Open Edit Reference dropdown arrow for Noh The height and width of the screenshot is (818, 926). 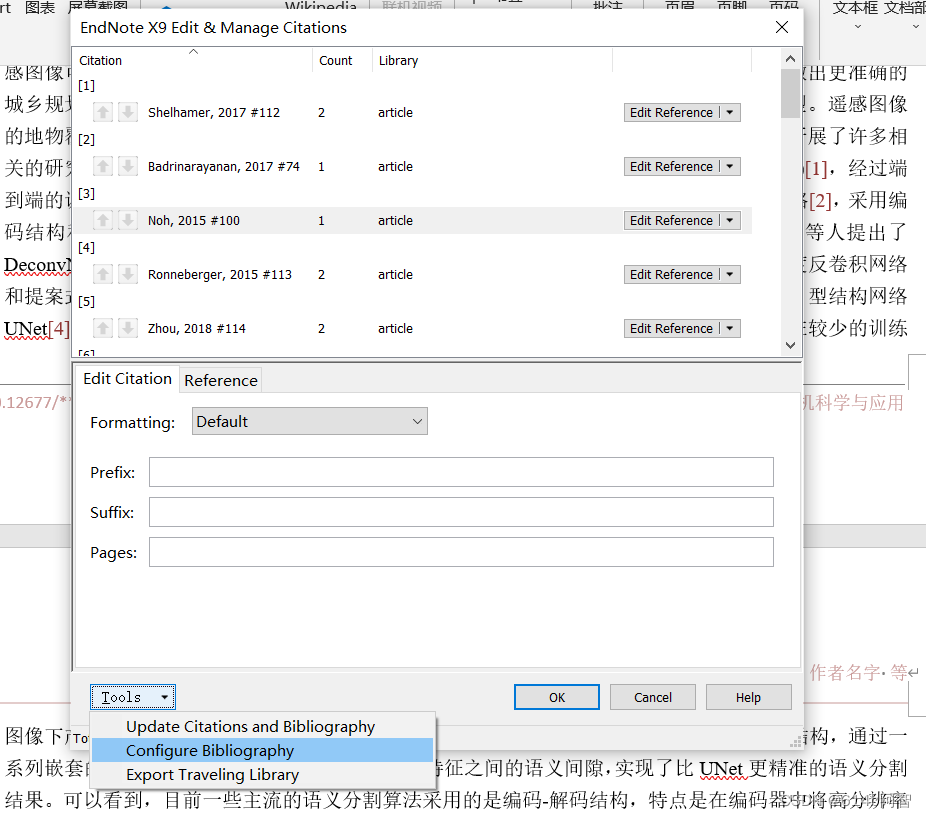pos(731,220)
